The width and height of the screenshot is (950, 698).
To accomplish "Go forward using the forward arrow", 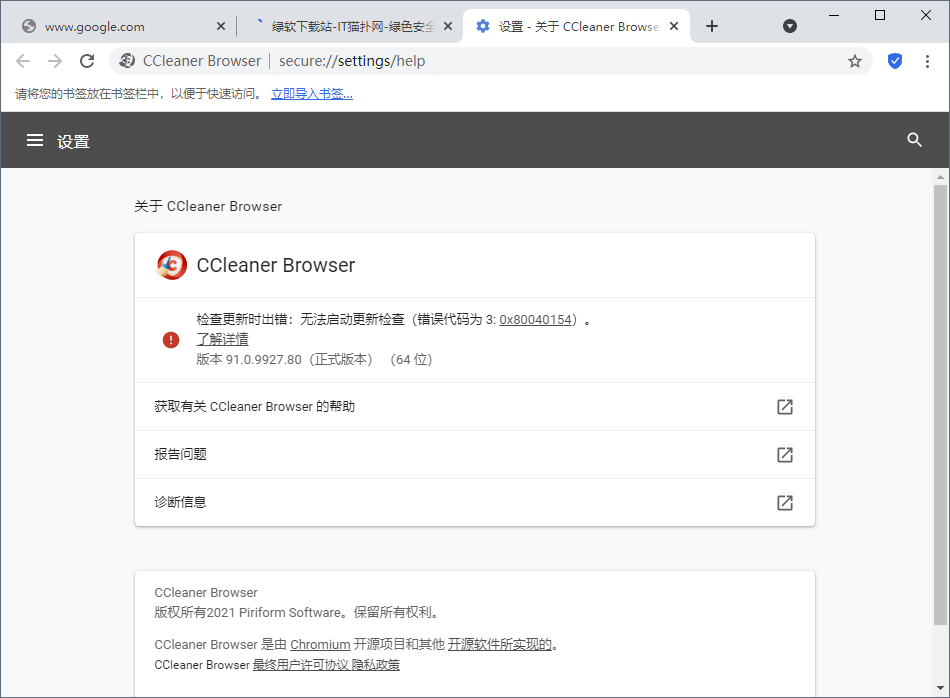I will click(55, 61).
